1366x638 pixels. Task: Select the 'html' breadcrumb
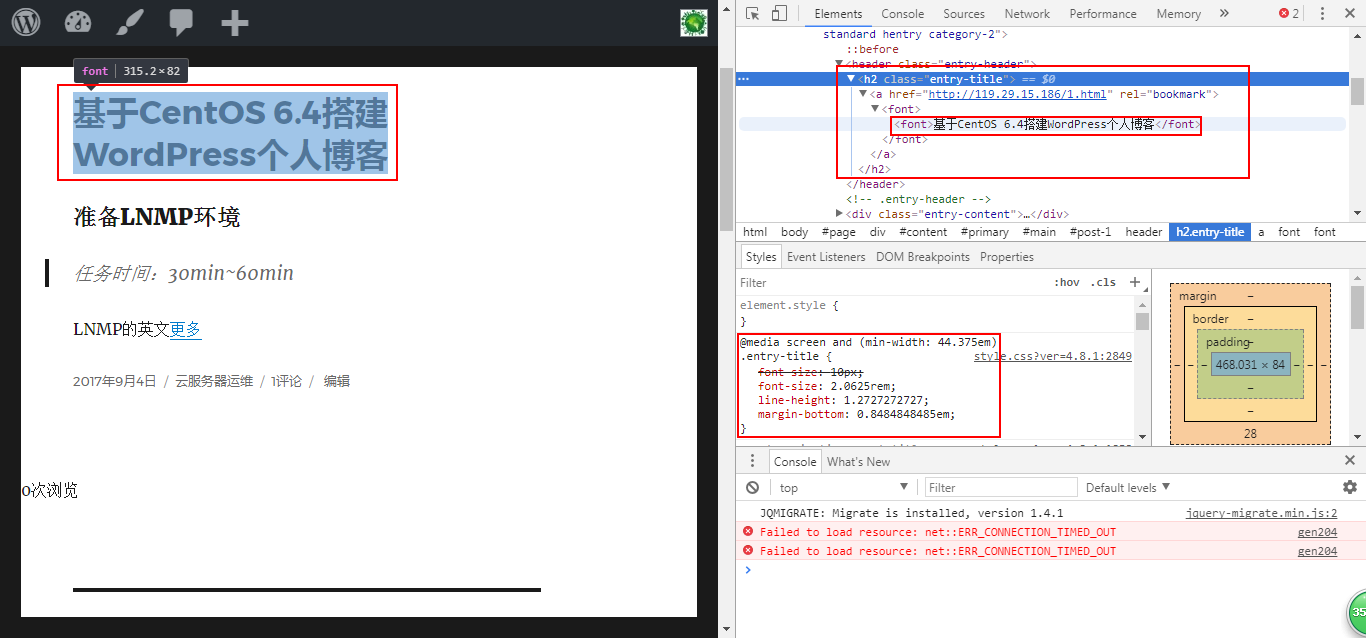755,232
